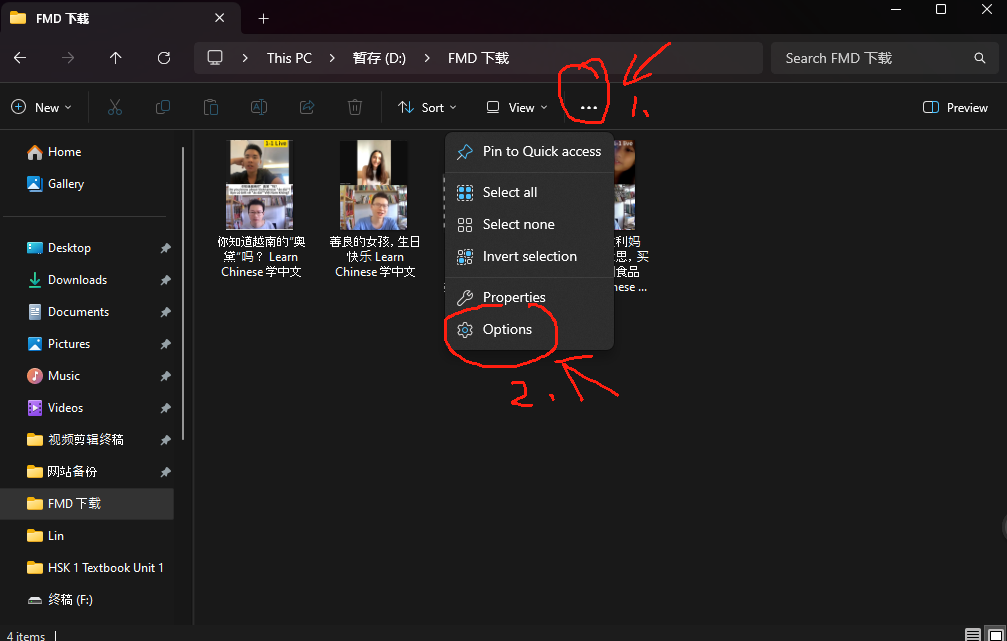Unpin Downloads using its pin icon
This screenshot has width=1007, height=641.
165,280
